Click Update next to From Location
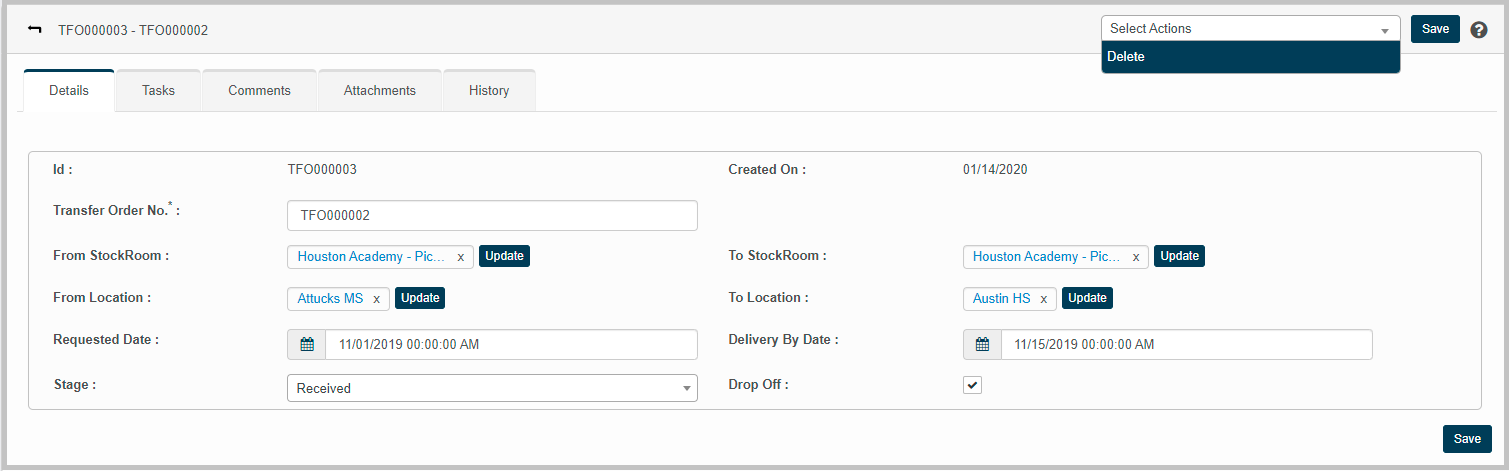 pos(420,298)
